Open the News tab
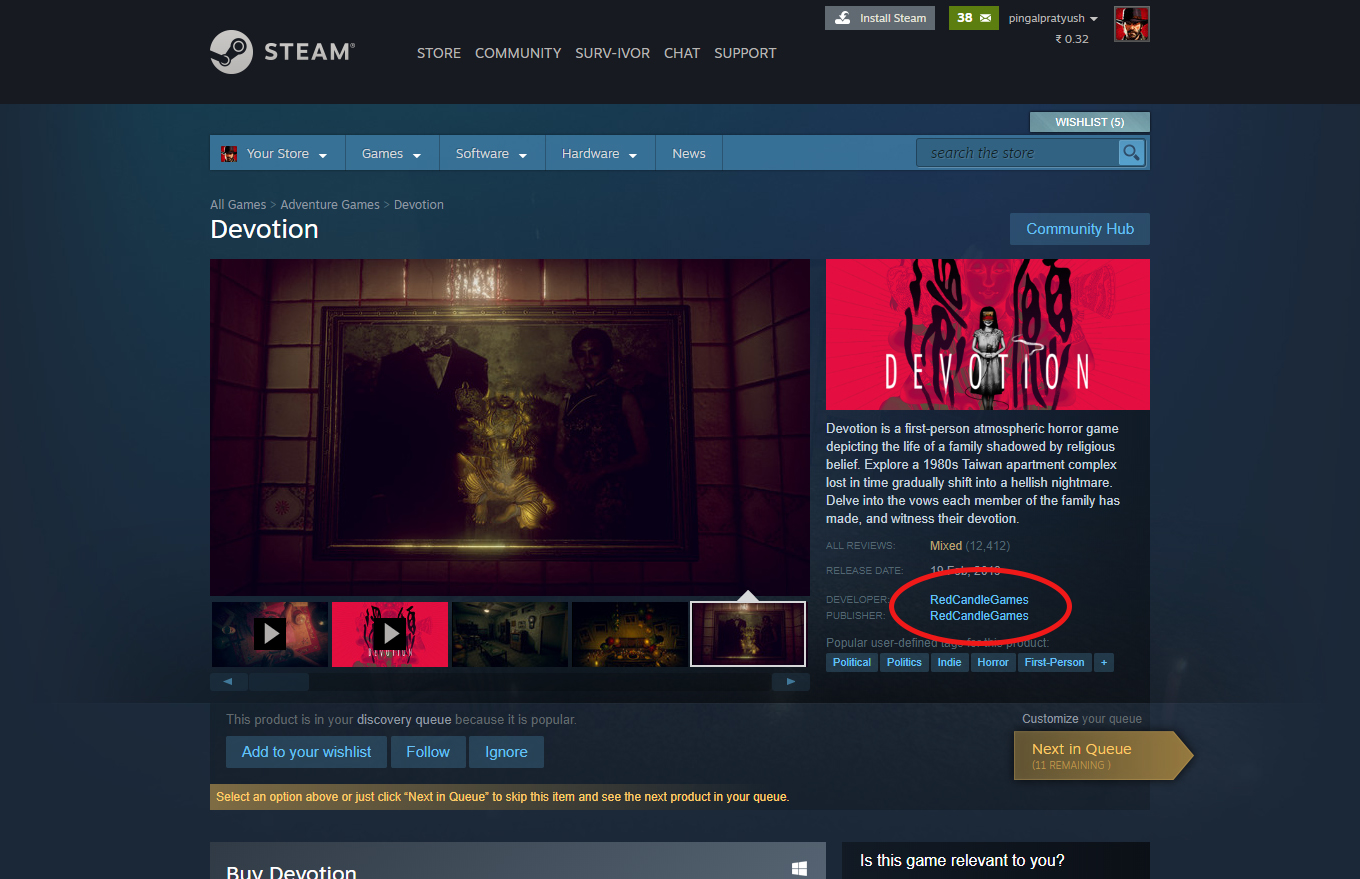Viewport: 1360px width, 879px height. [689, 153]
